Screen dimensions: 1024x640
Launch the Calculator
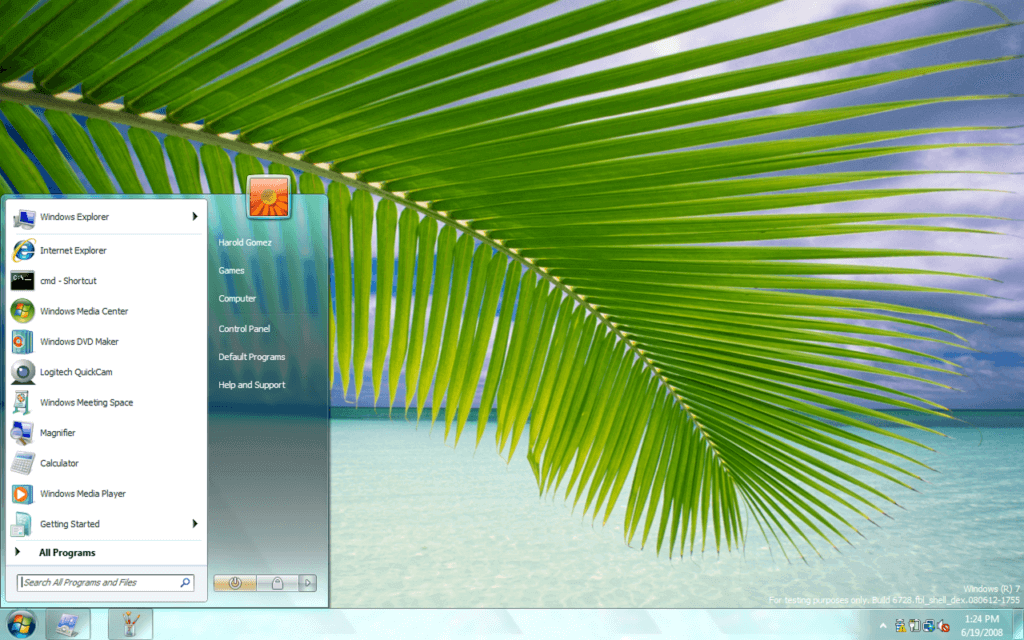coord(58,463)
